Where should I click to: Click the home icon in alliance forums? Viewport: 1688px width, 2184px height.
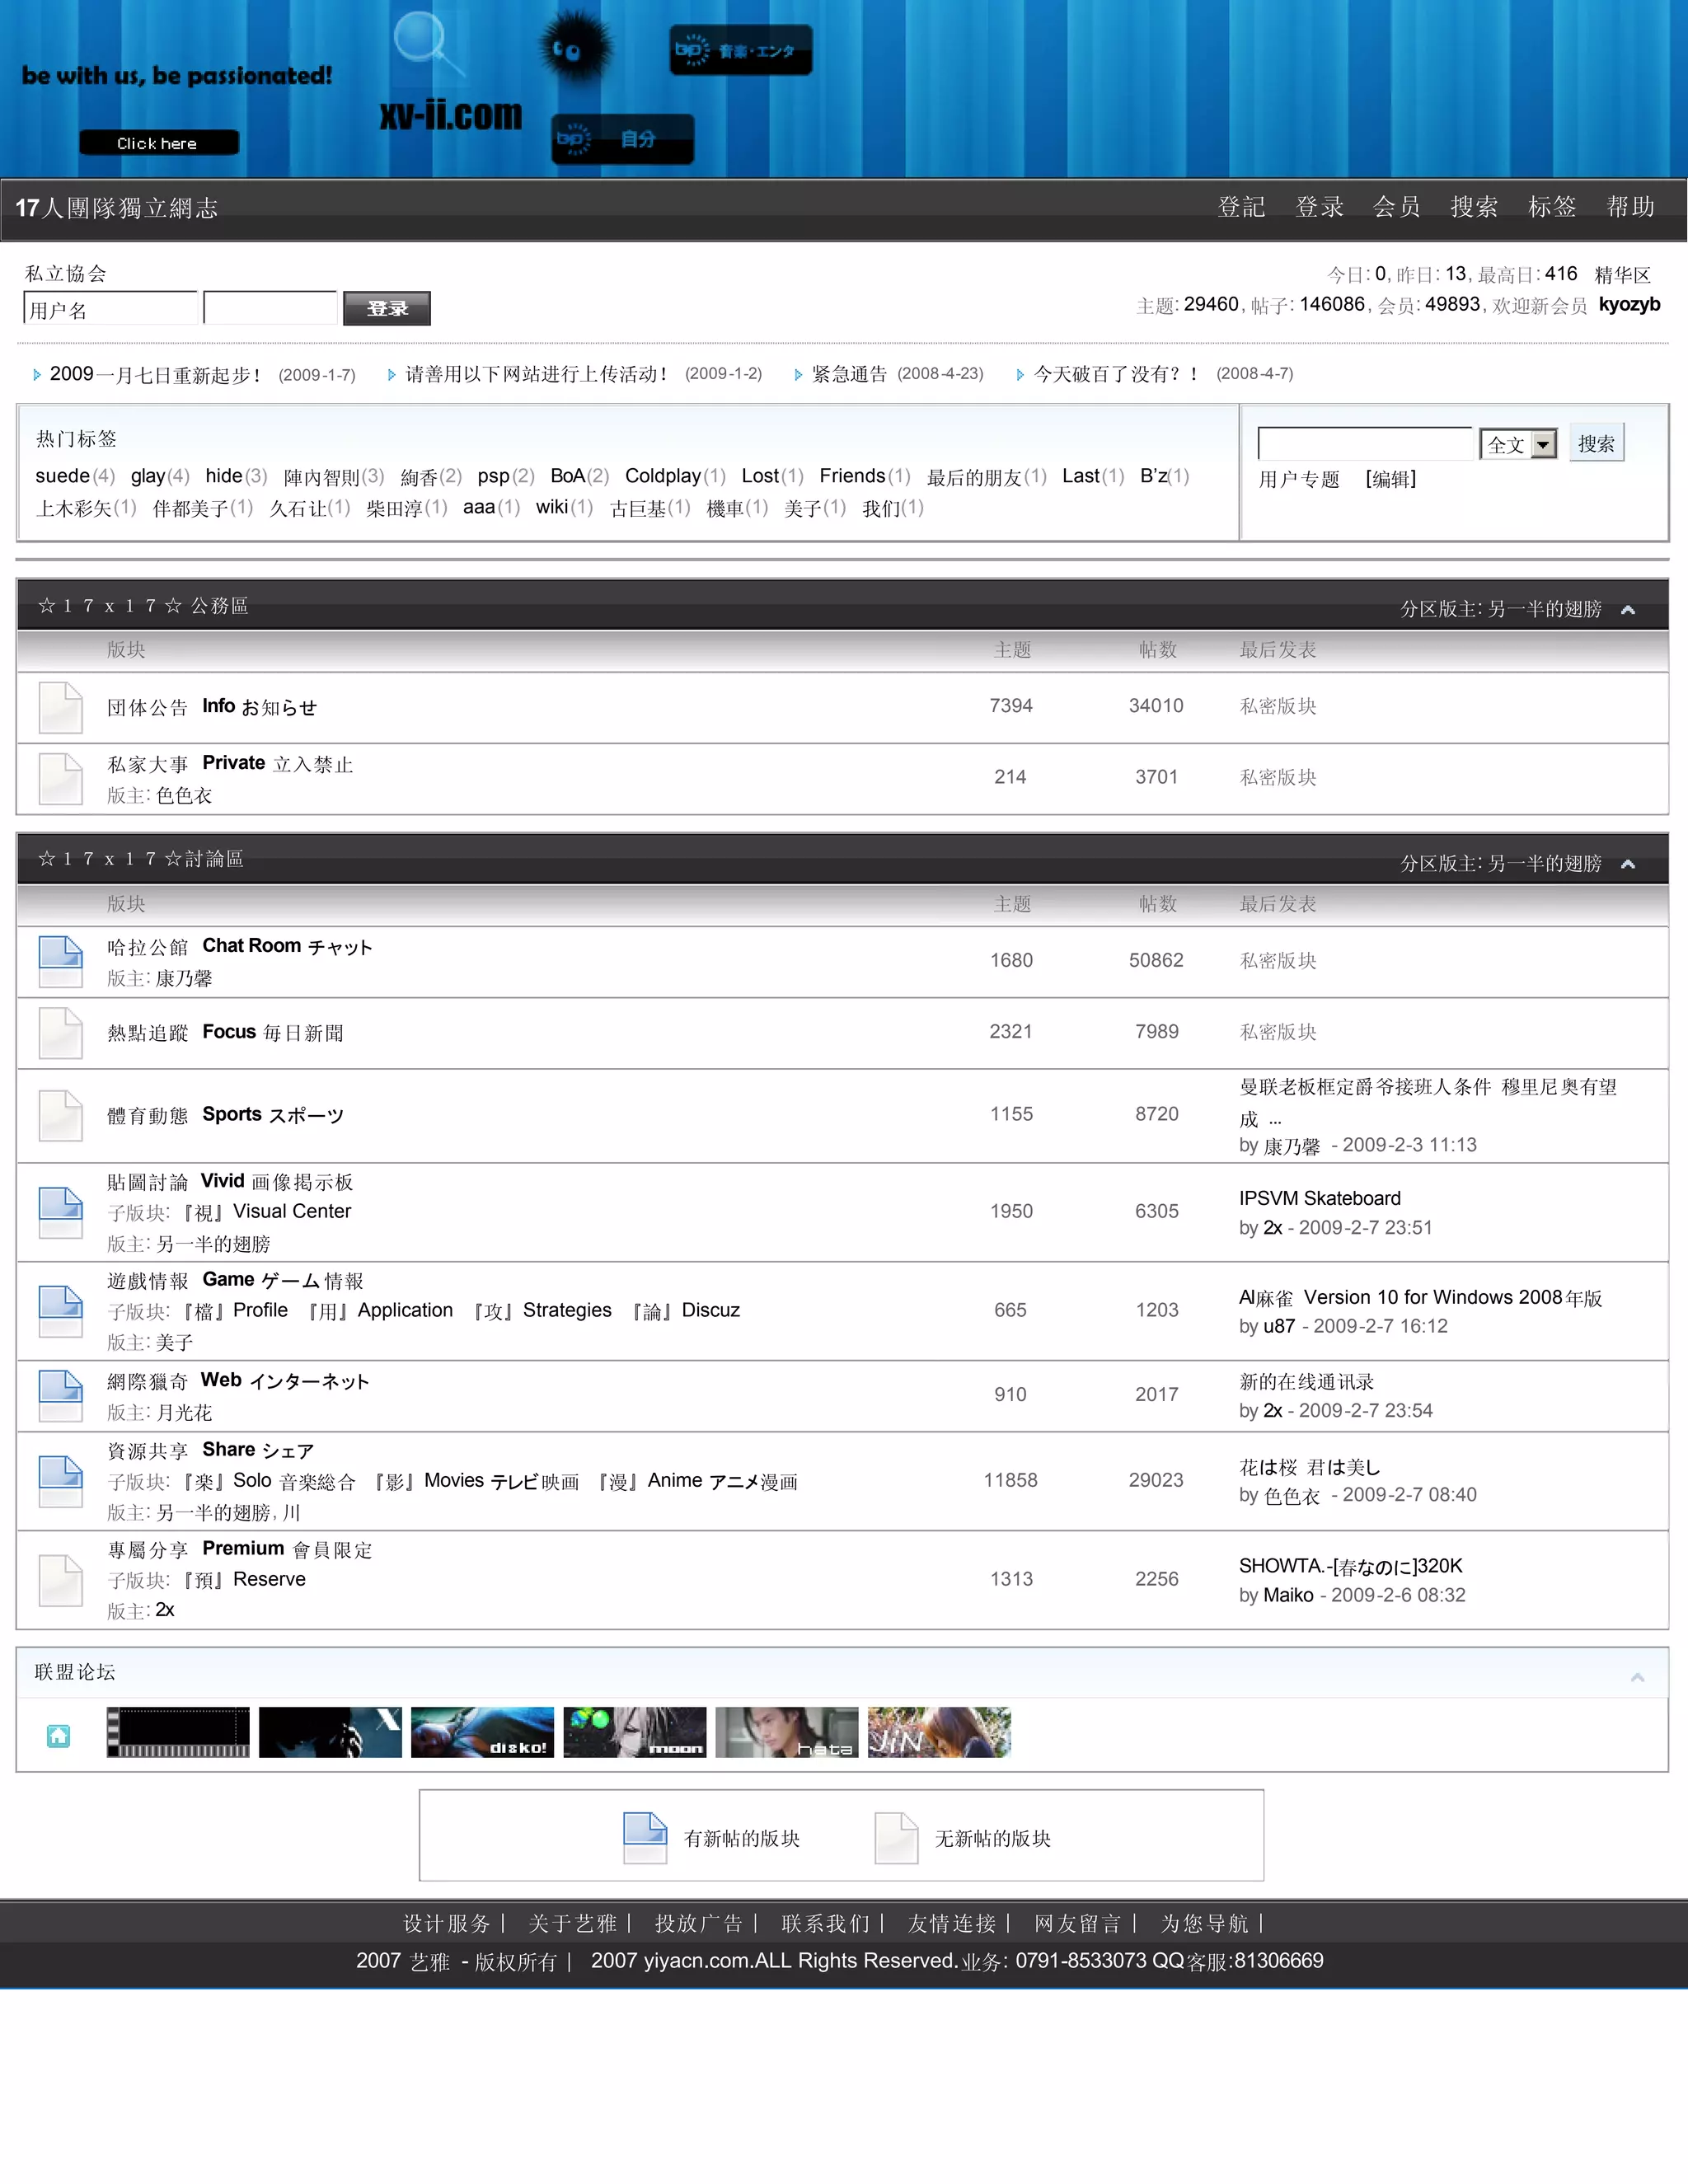[x=58, y=1736]
